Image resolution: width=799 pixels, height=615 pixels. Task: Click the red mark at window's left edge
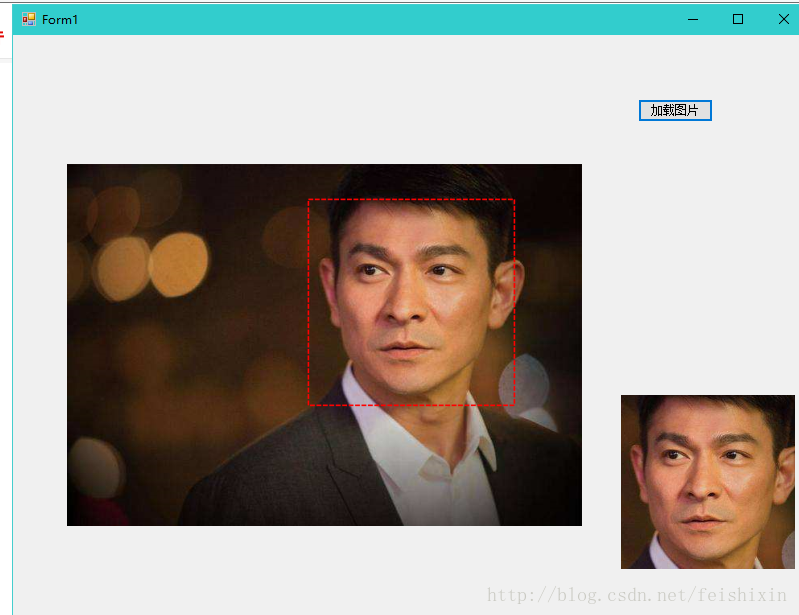tap(2, 35)
